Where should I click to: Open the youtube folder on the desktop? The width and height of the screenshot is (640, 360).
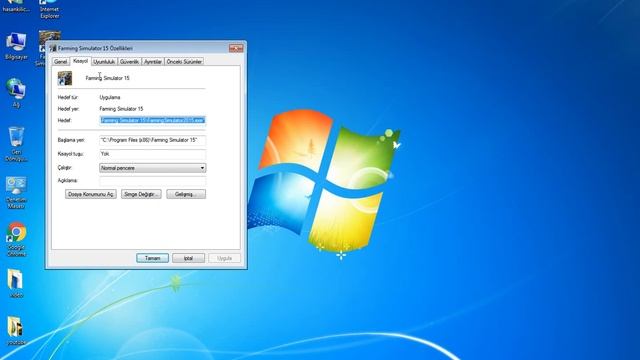16,331
